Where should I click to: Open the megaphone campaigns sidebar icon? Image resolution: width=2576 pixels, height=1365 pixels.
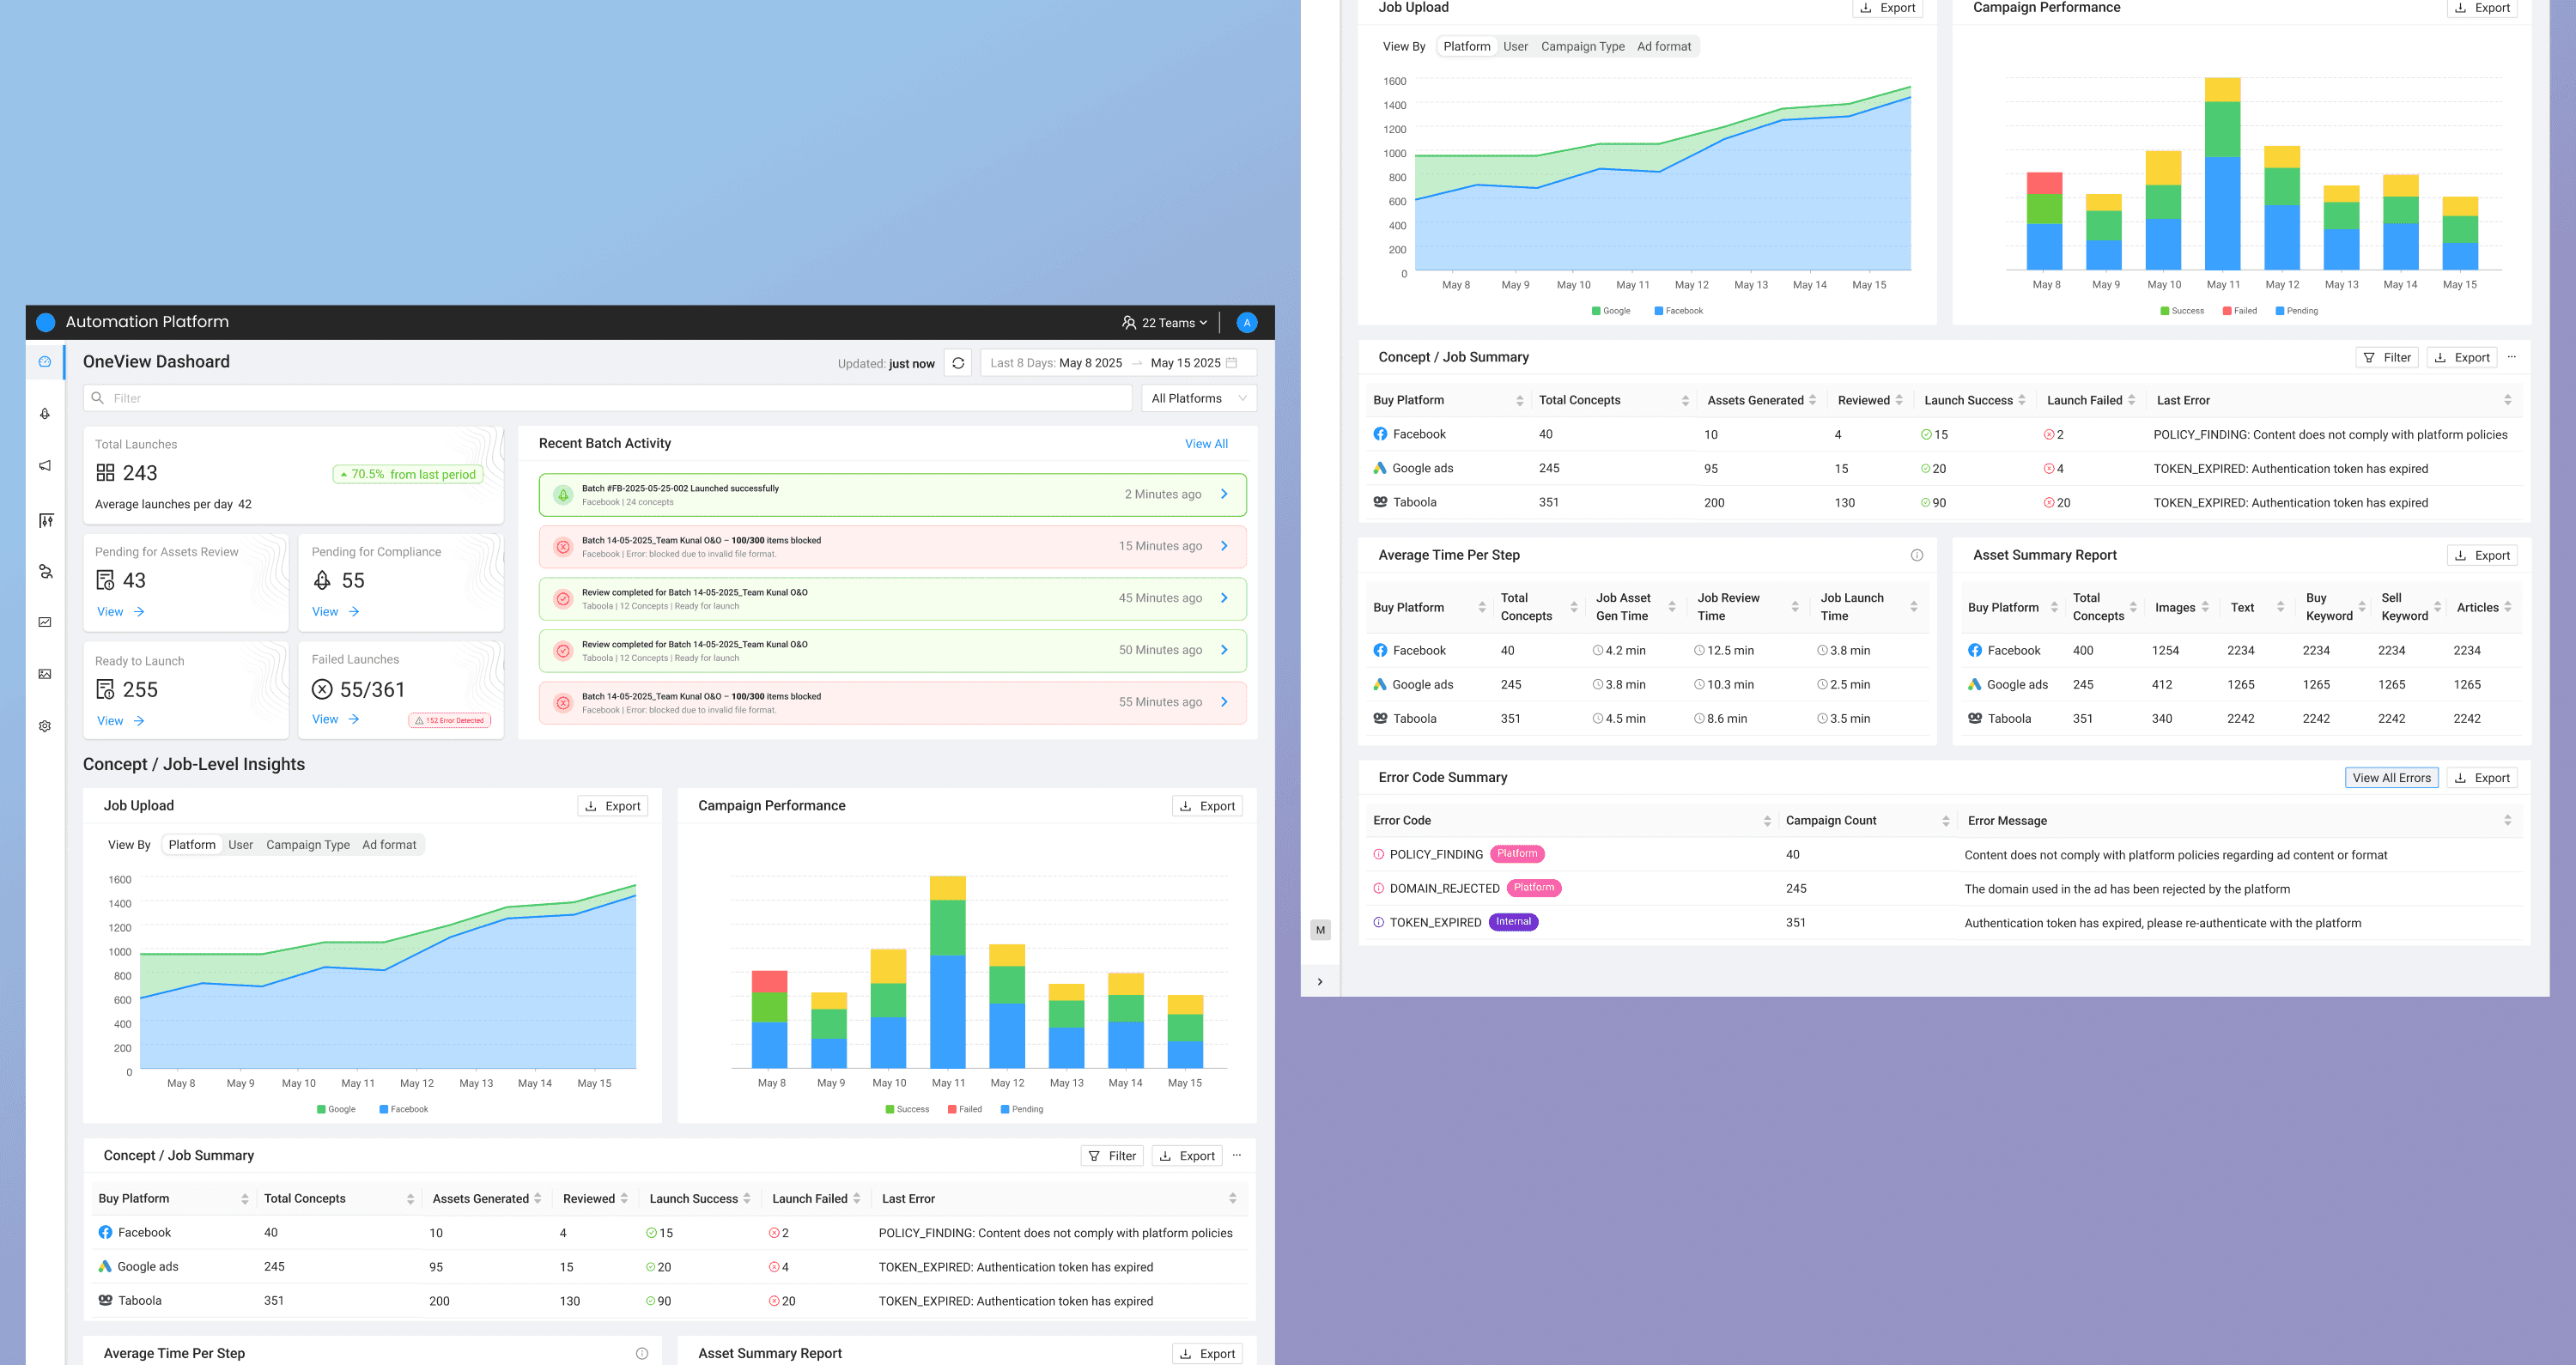click(x=45, y=466)
